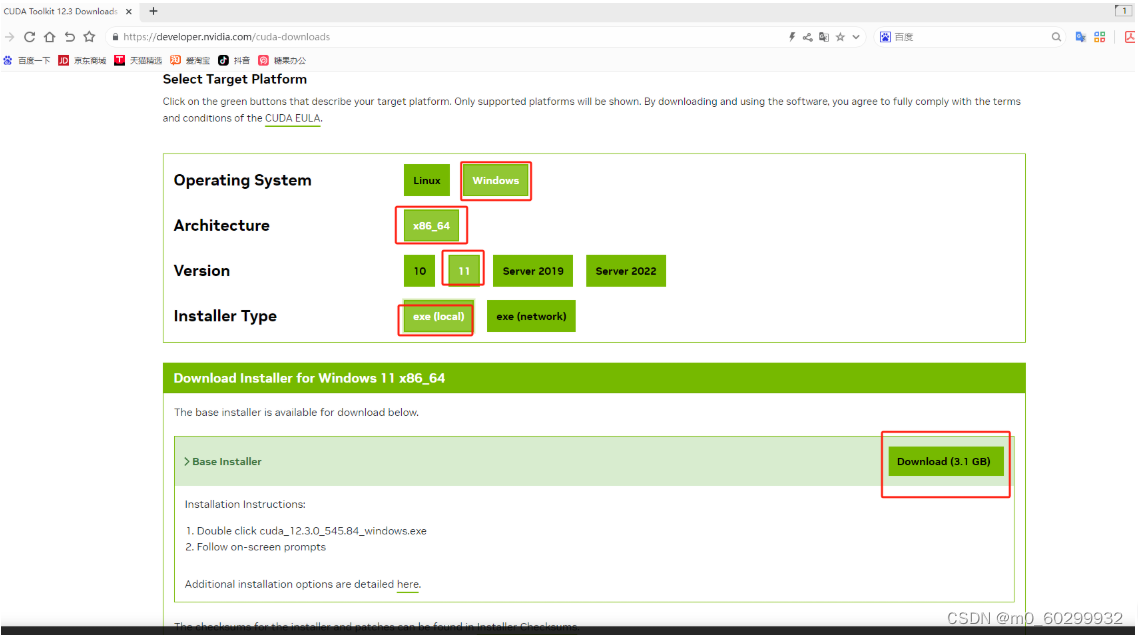Click the address bar URL field

[450, 37]
